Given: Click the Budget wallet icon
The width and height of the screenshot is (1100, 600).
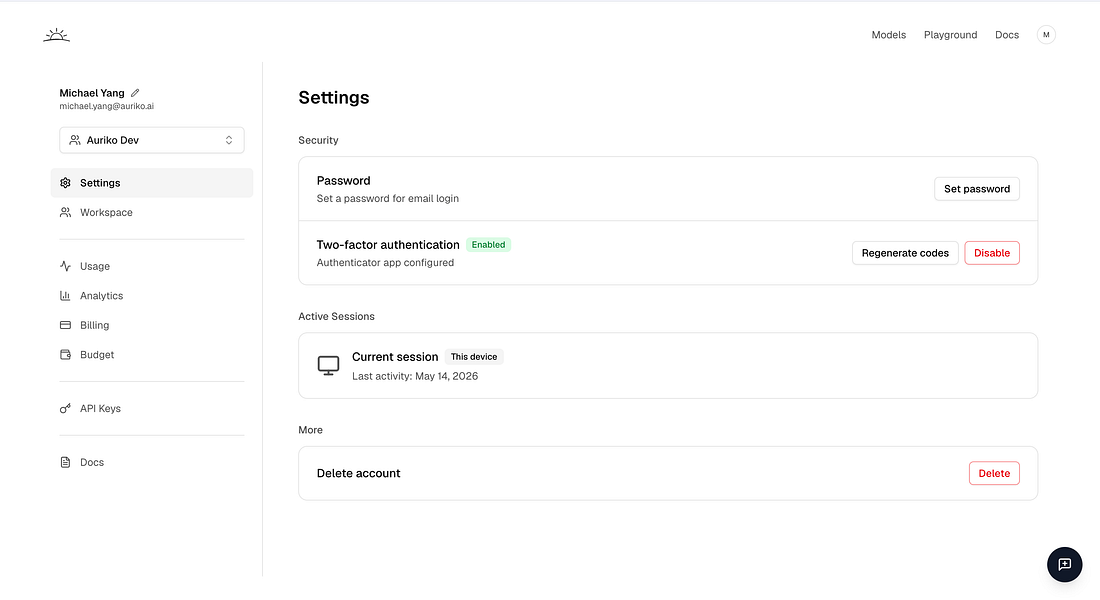Looking at the screenshot, I should point(65,355).
